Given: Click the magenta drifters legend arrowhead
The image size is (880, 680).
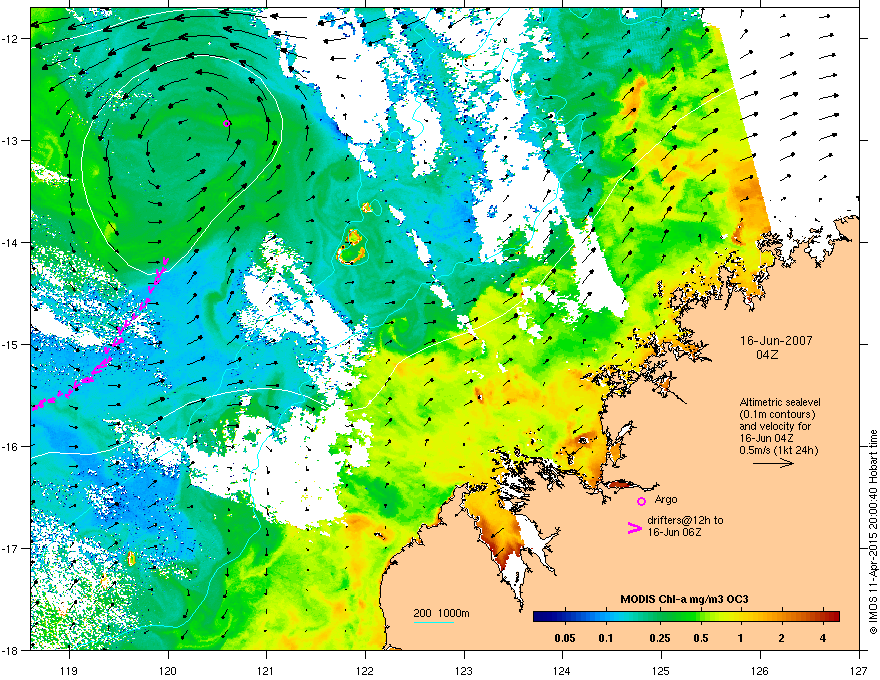Looking at the screenshot, I should tap(634, 528).
